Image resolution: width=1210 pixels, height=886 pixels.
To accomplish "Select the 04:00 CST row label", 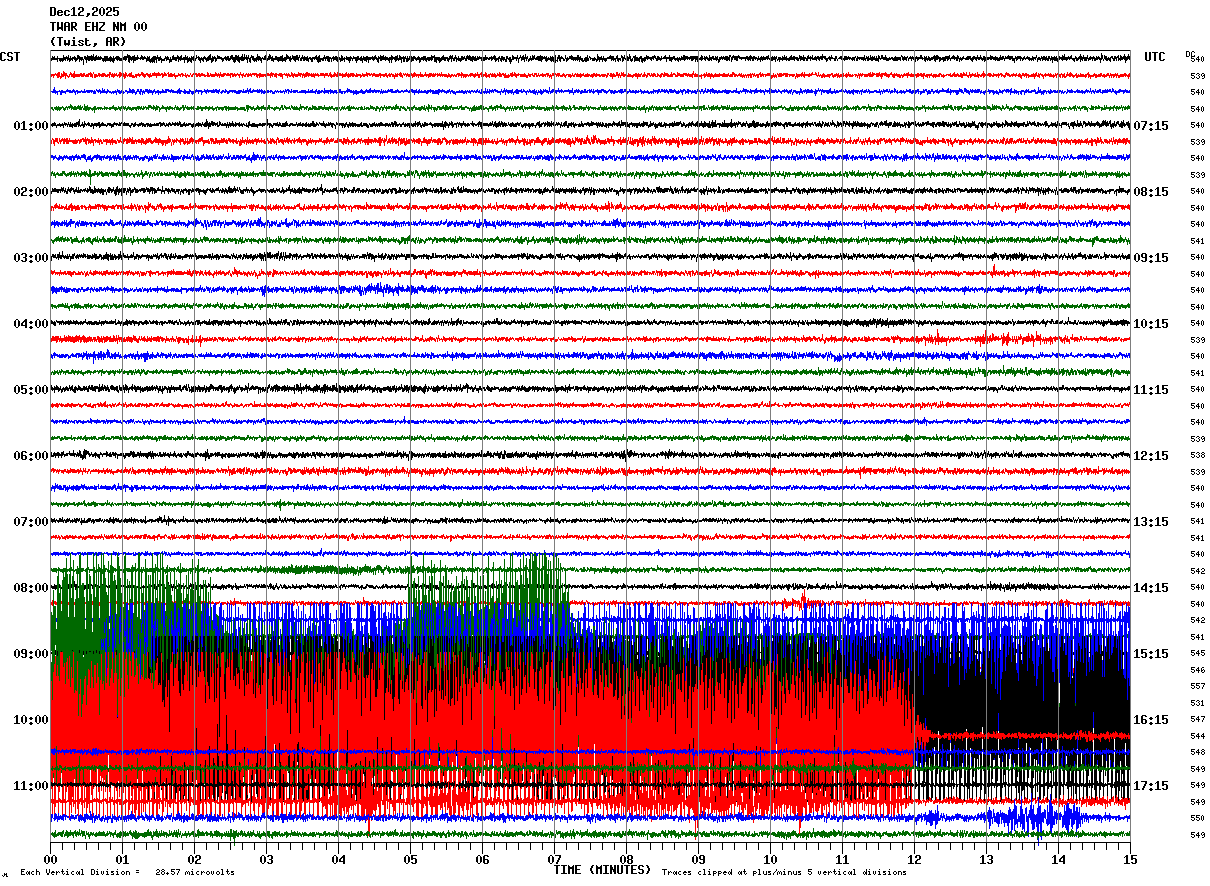I will 31,324.
